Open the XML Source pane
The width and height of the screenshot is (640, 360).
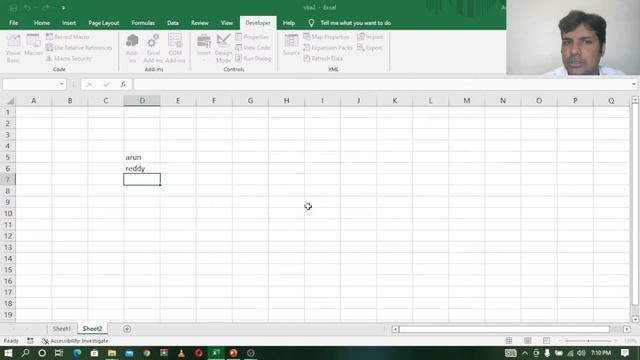click(291, 46)
